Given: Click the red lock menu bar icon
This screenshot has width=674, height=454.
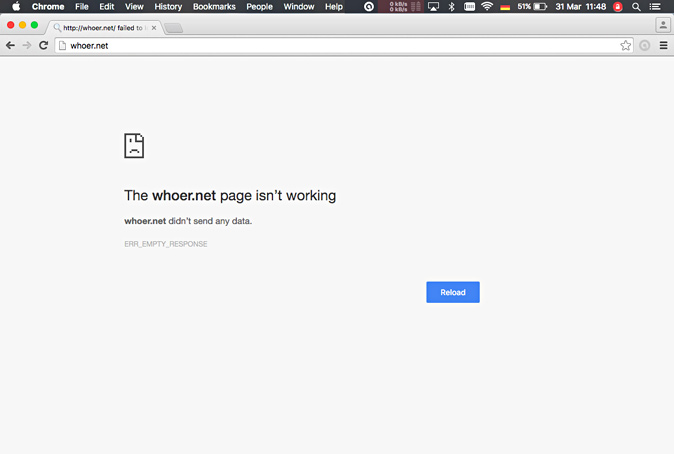Looking at the screenshot, I should tap(618, 6).
